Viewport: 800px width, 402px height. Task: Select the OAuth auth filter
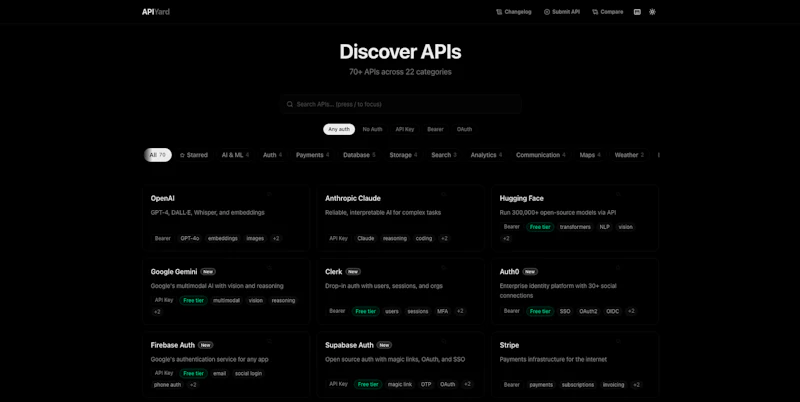tap(464, 129)
